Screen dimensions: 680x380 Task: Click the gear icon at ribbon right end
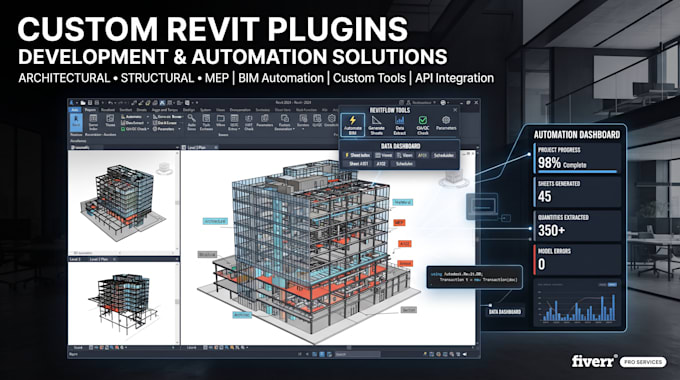[332, 118]
